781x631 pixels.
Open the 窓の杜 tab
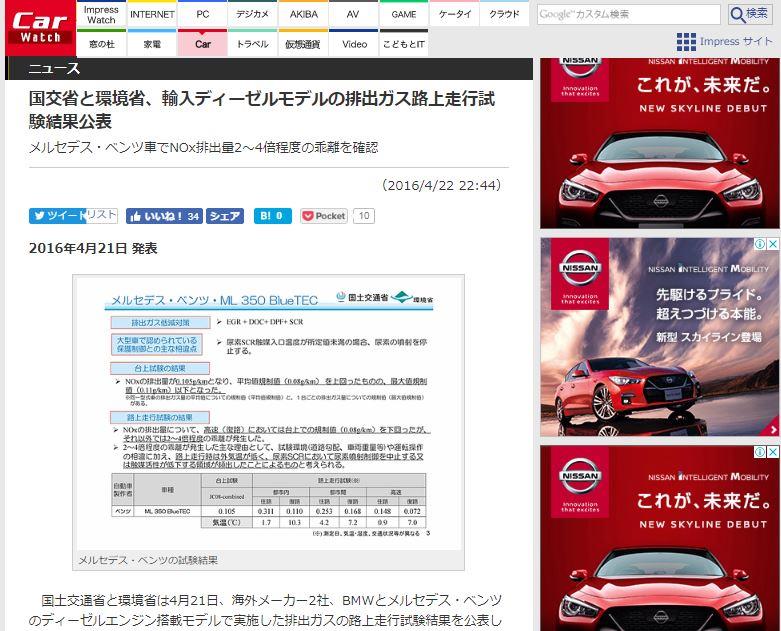tap(102, 44)
